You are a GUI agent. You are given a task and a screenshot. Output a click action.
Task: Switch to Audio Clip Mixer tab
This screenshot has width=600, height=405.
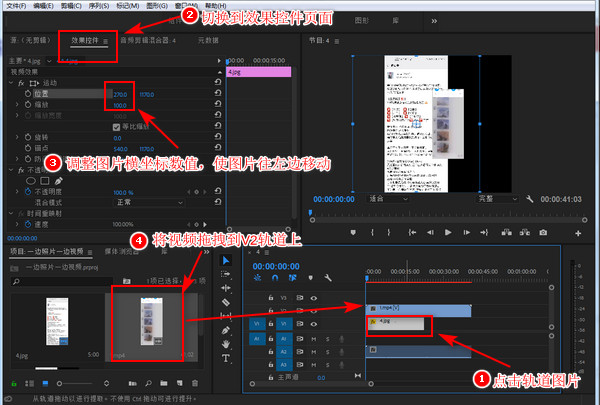click(148, 40)
